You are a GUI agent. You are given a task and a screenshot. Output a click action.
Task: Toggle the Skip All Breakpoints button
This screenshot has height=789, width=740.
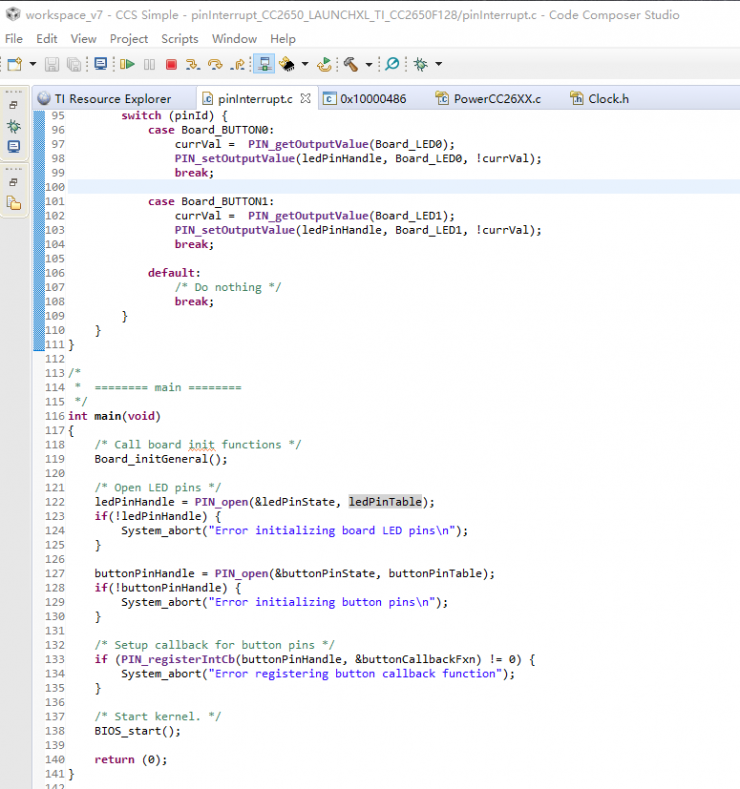tap(392, 64)
